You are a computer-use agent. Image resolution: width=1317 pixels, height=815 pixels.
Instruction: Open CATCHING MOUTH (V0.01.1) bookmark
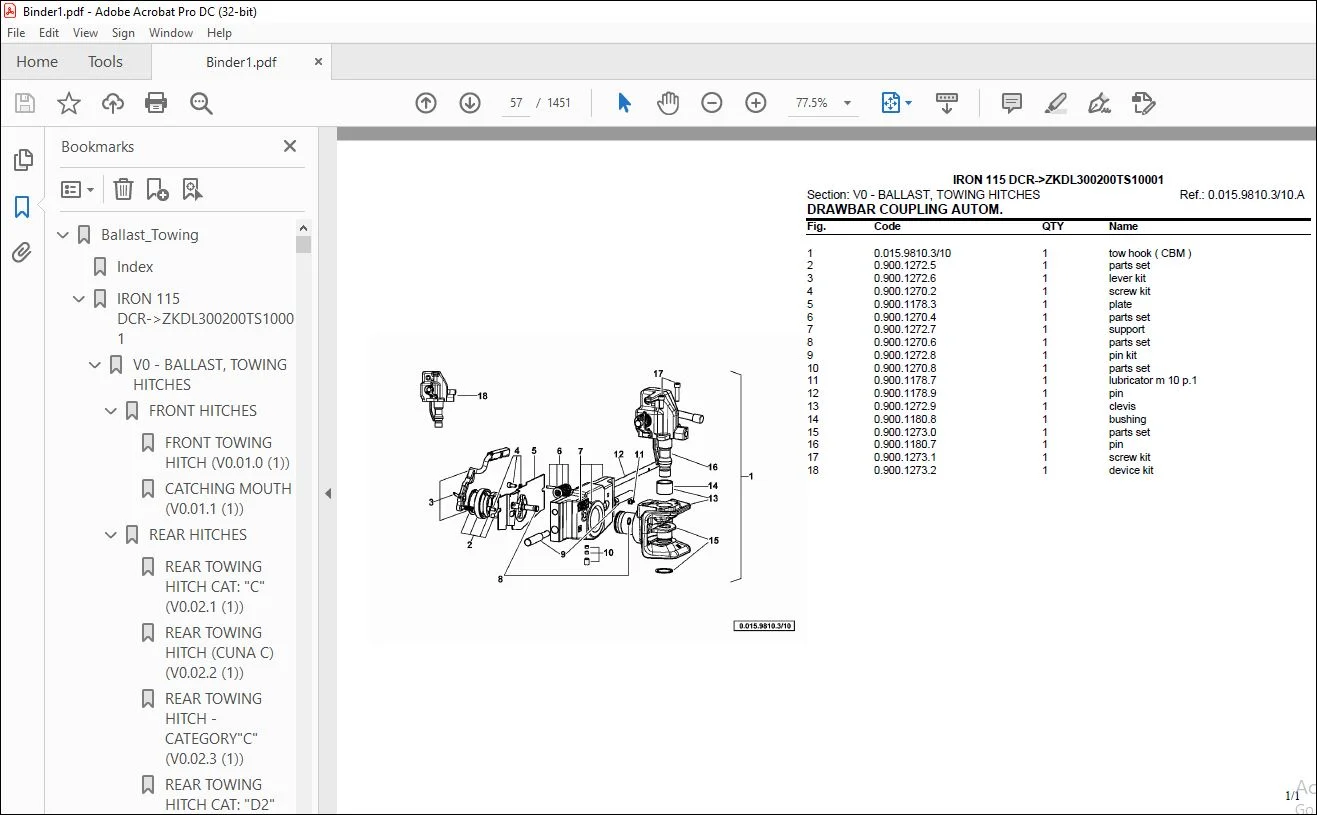tap(228, 499)
